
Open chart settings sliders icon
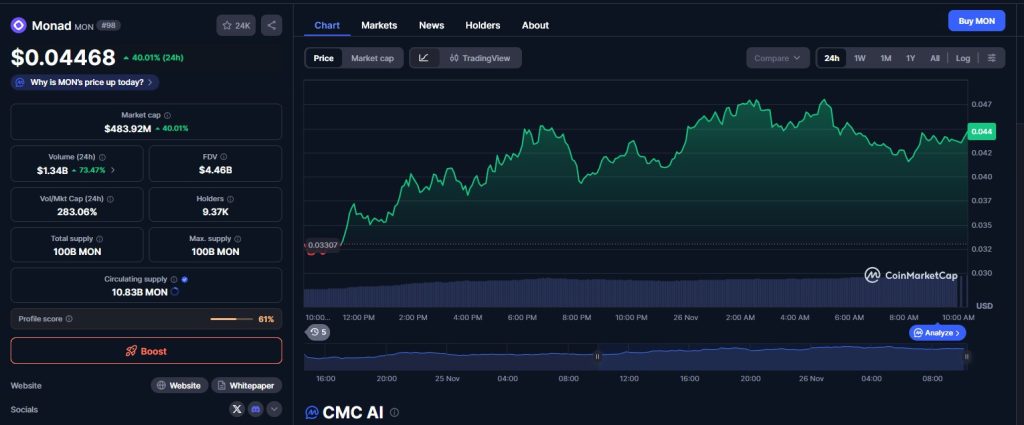tap(991, 58)
